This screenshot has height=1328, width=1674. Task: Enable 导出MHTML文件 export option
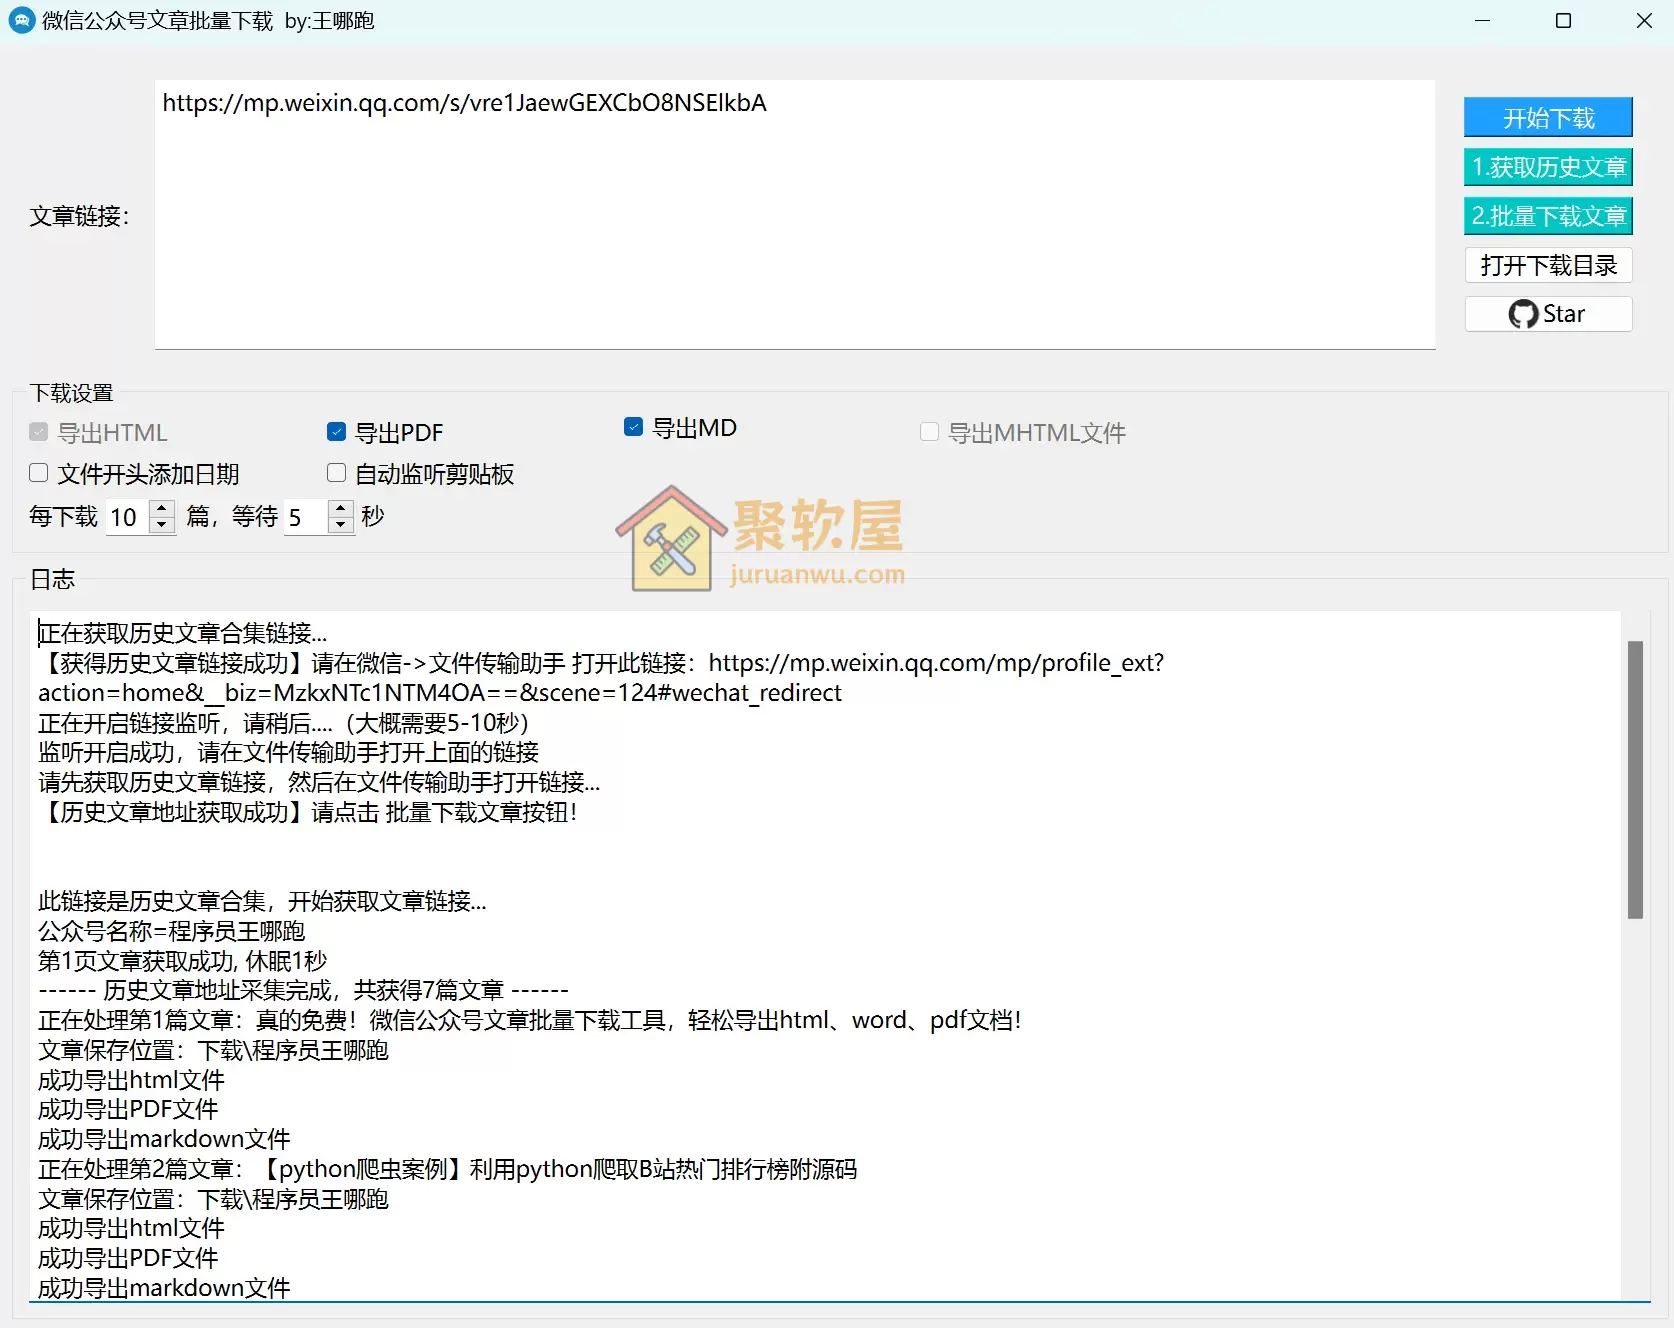(929, 432)
